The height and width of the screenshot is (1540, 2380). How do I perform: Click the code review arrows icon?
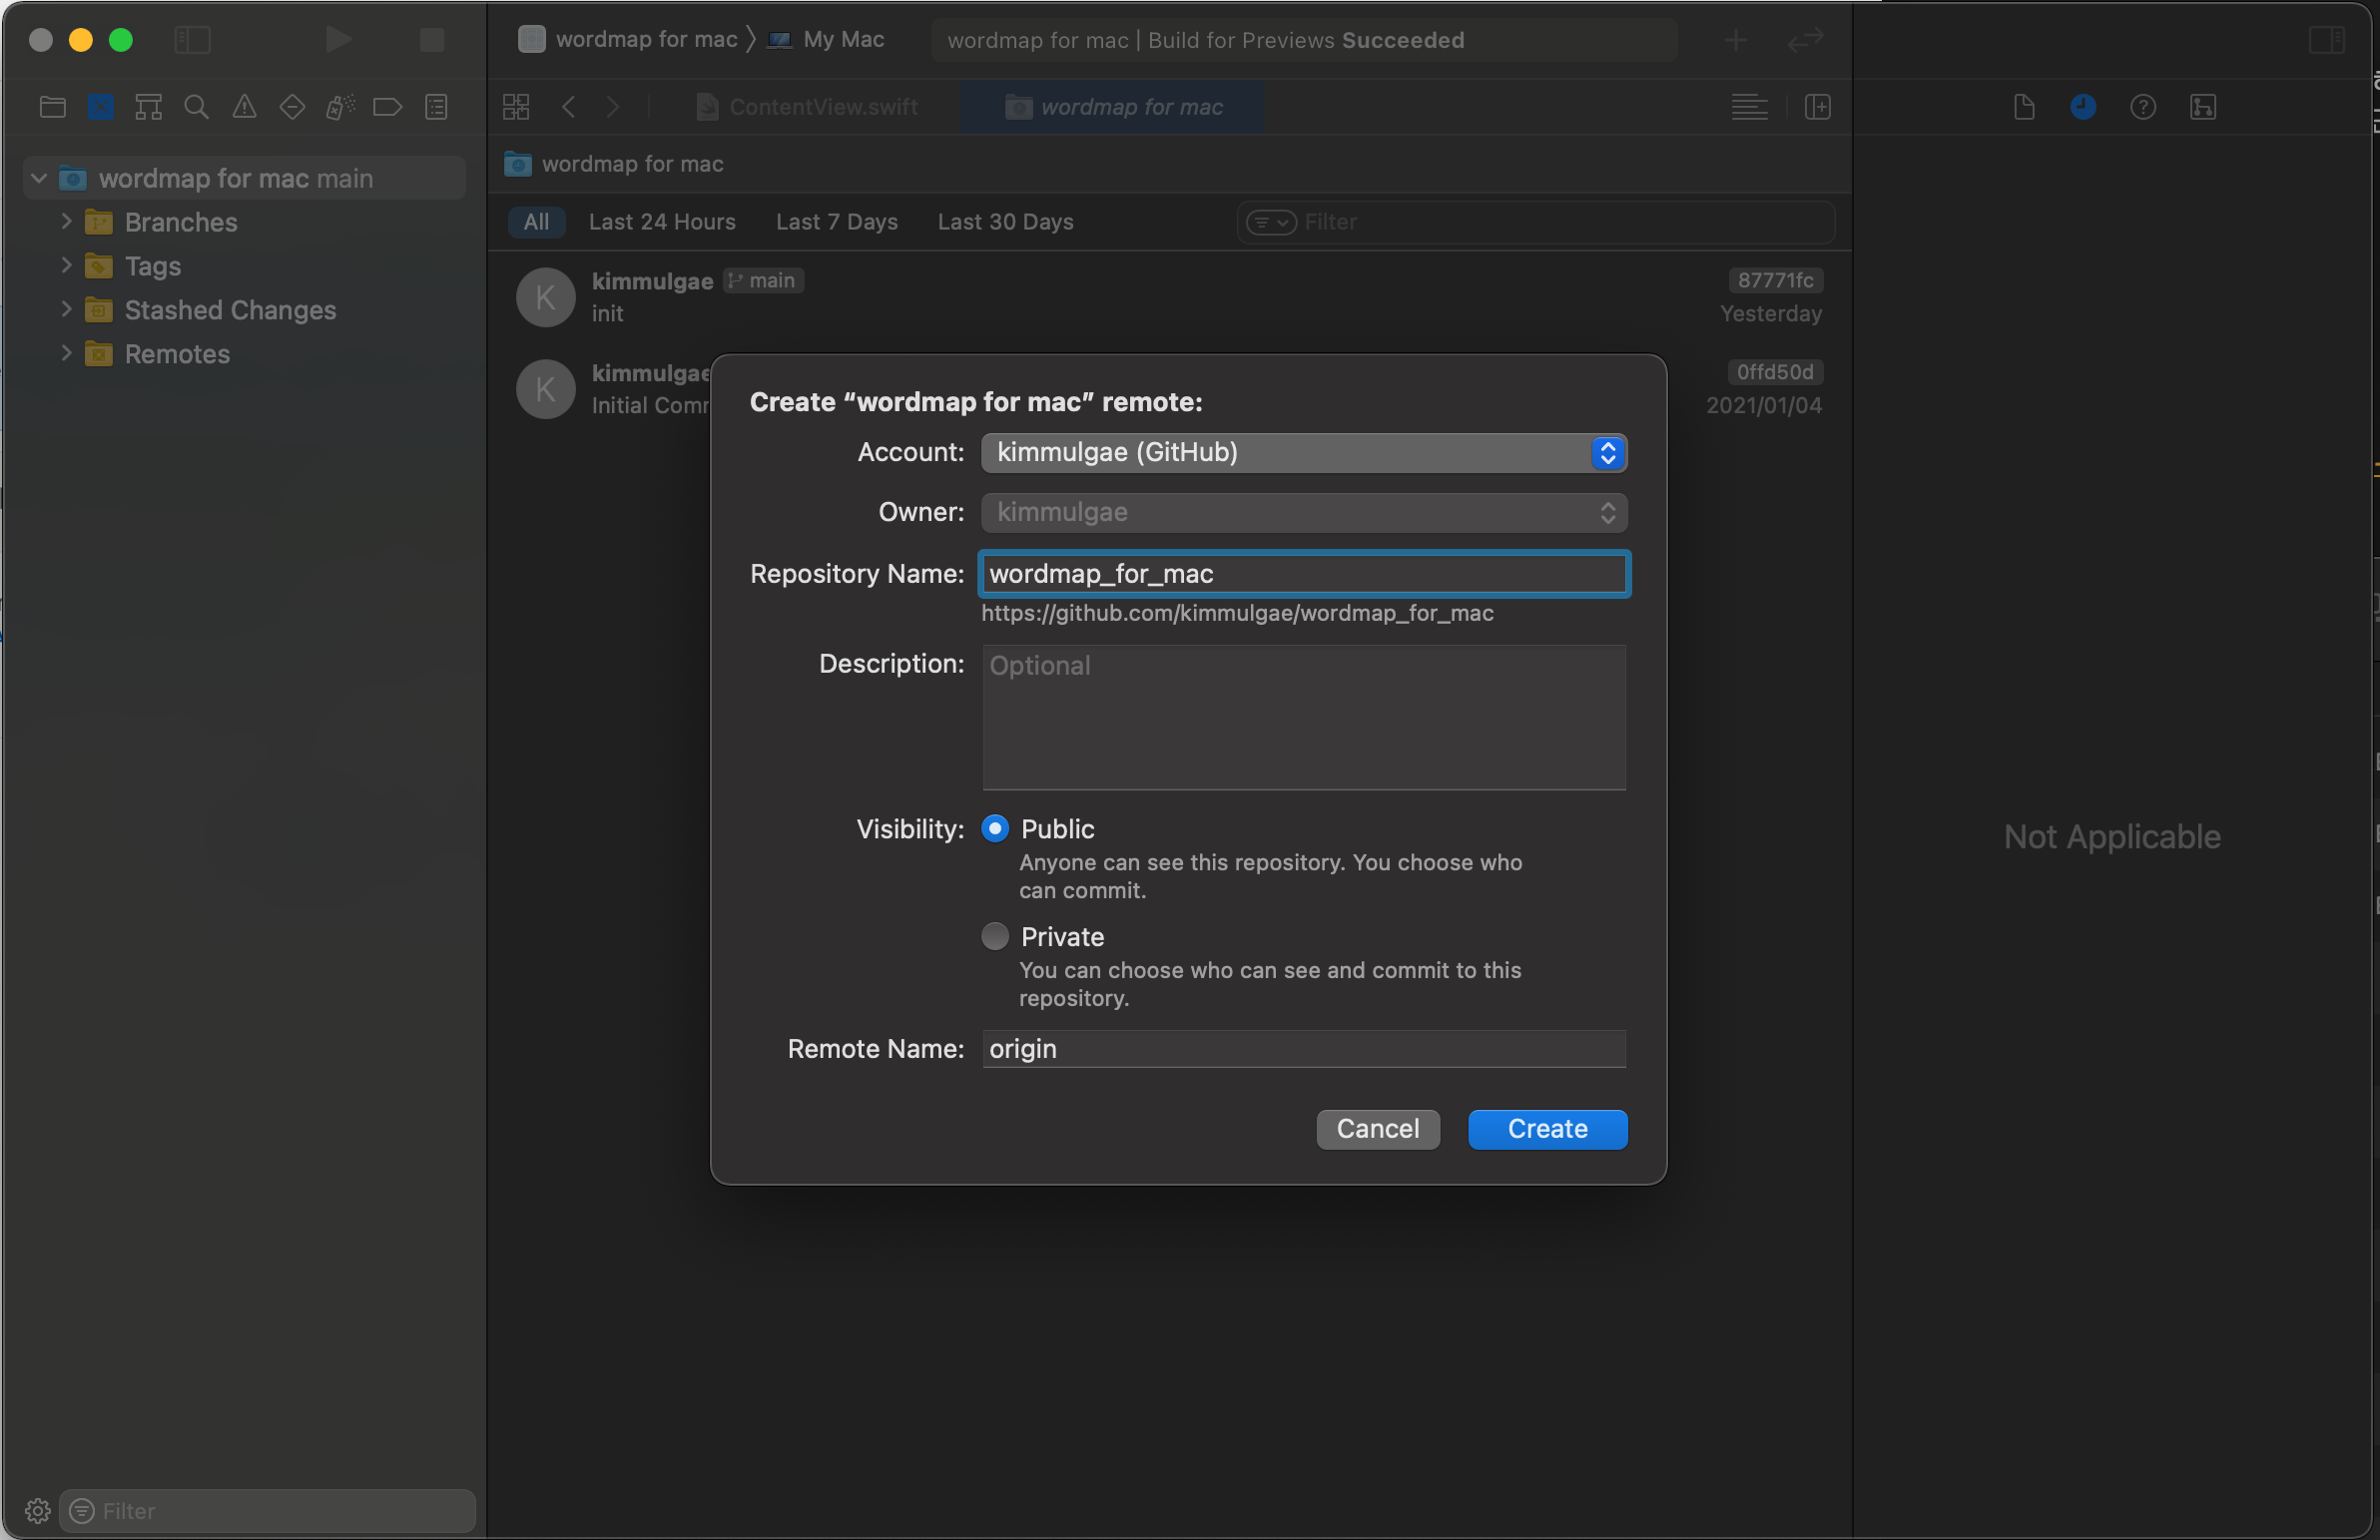(x=1806, y=40)
